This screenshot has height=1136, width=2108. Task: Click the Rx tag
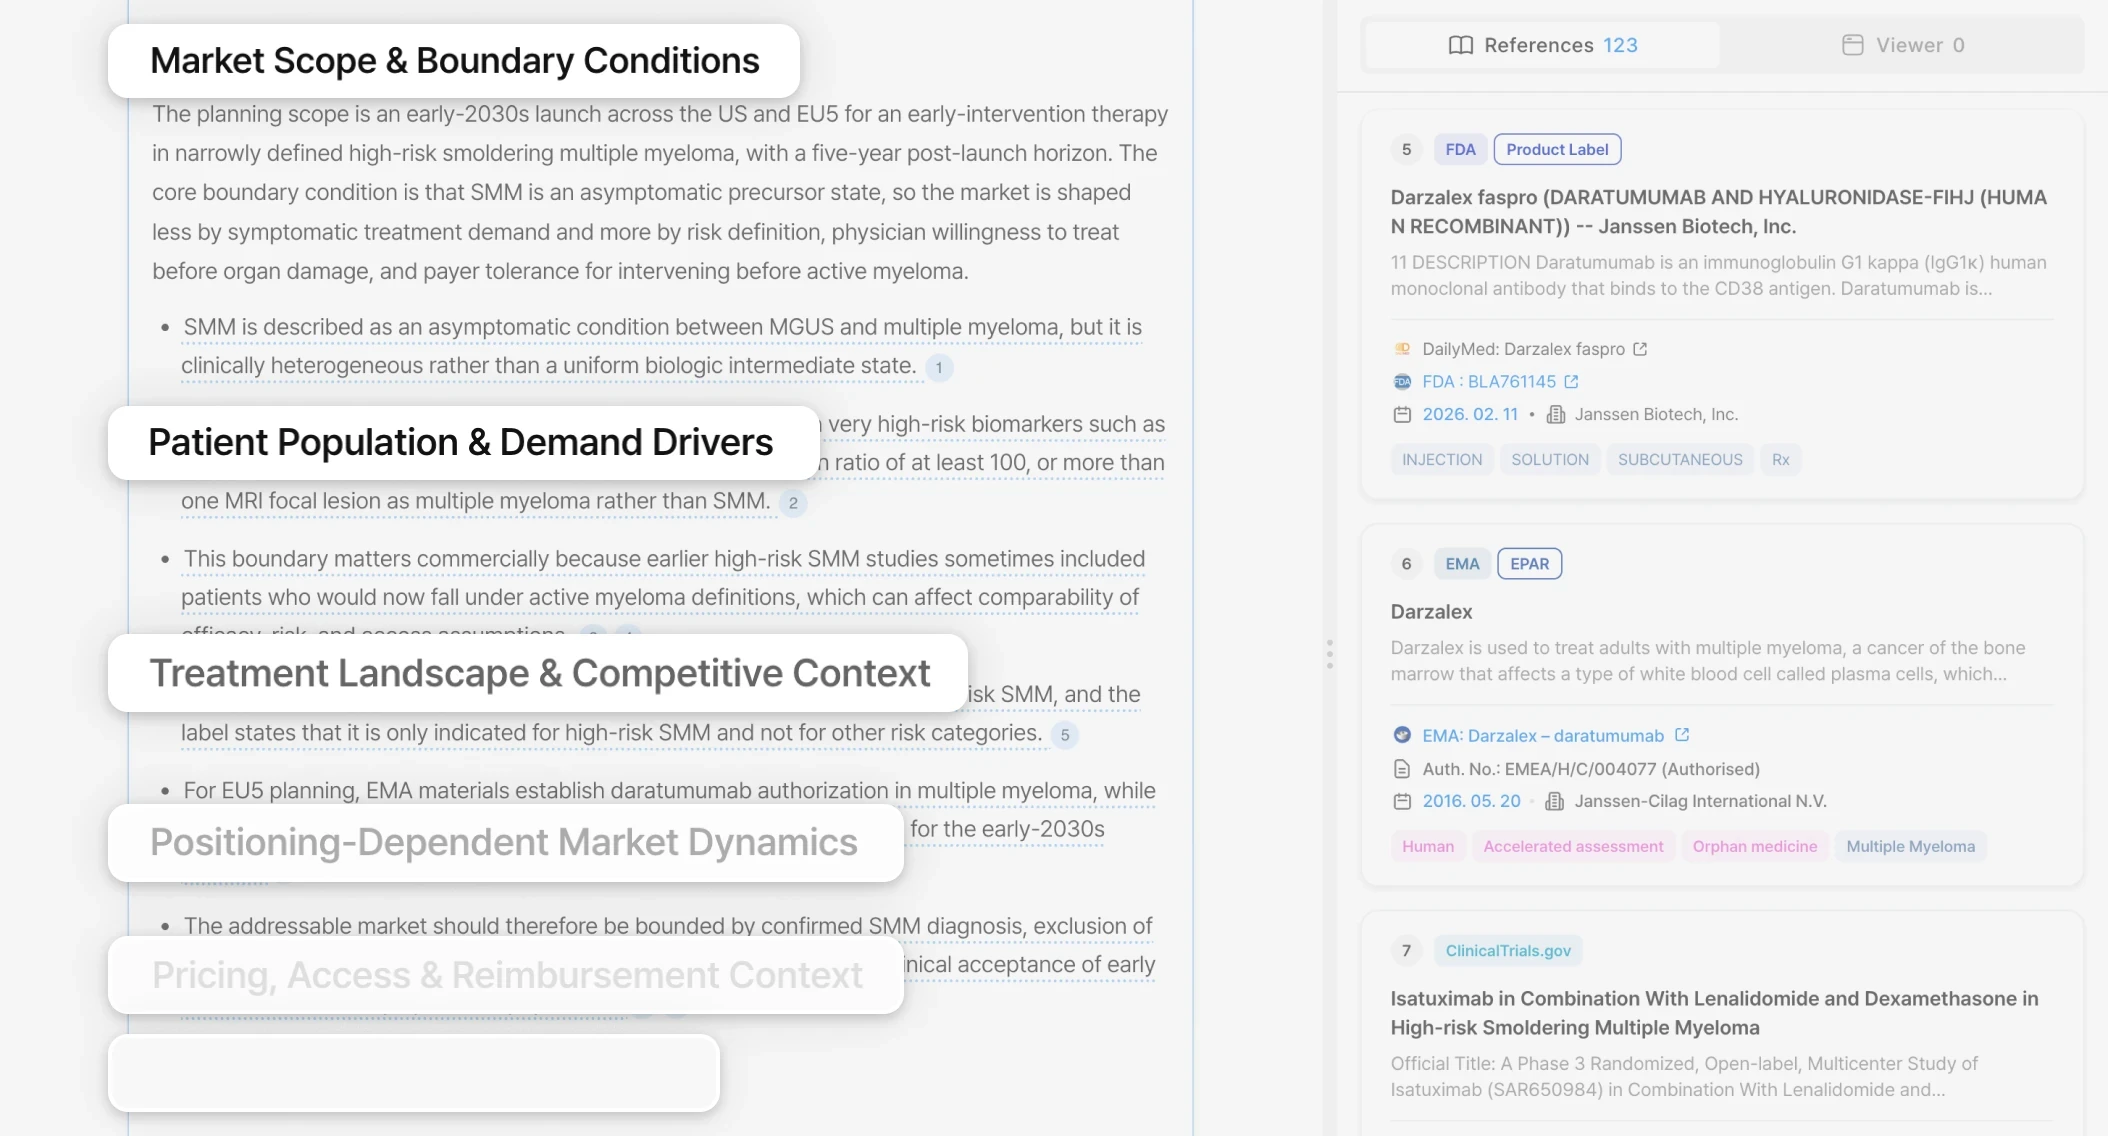tap(1781, 460)
